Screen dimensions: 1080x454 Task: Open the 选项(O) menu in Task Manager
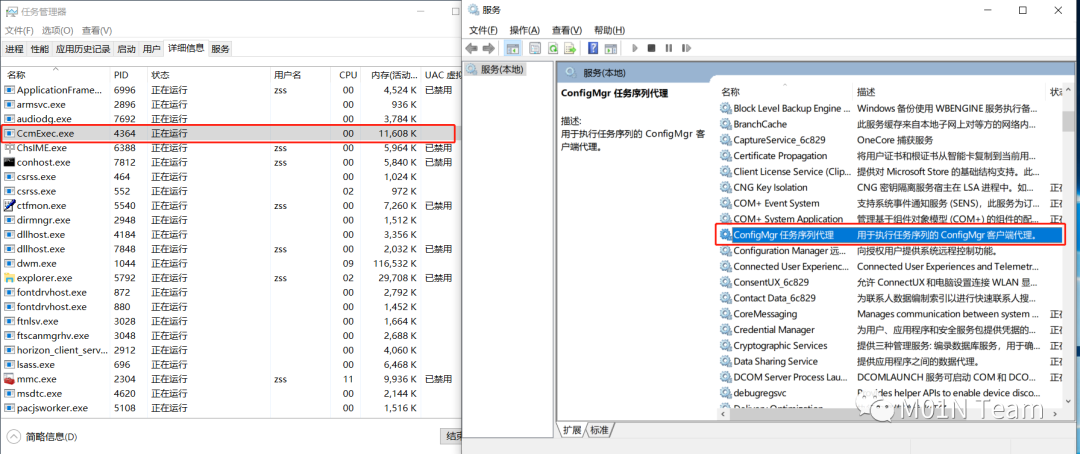tap(57, 30)
